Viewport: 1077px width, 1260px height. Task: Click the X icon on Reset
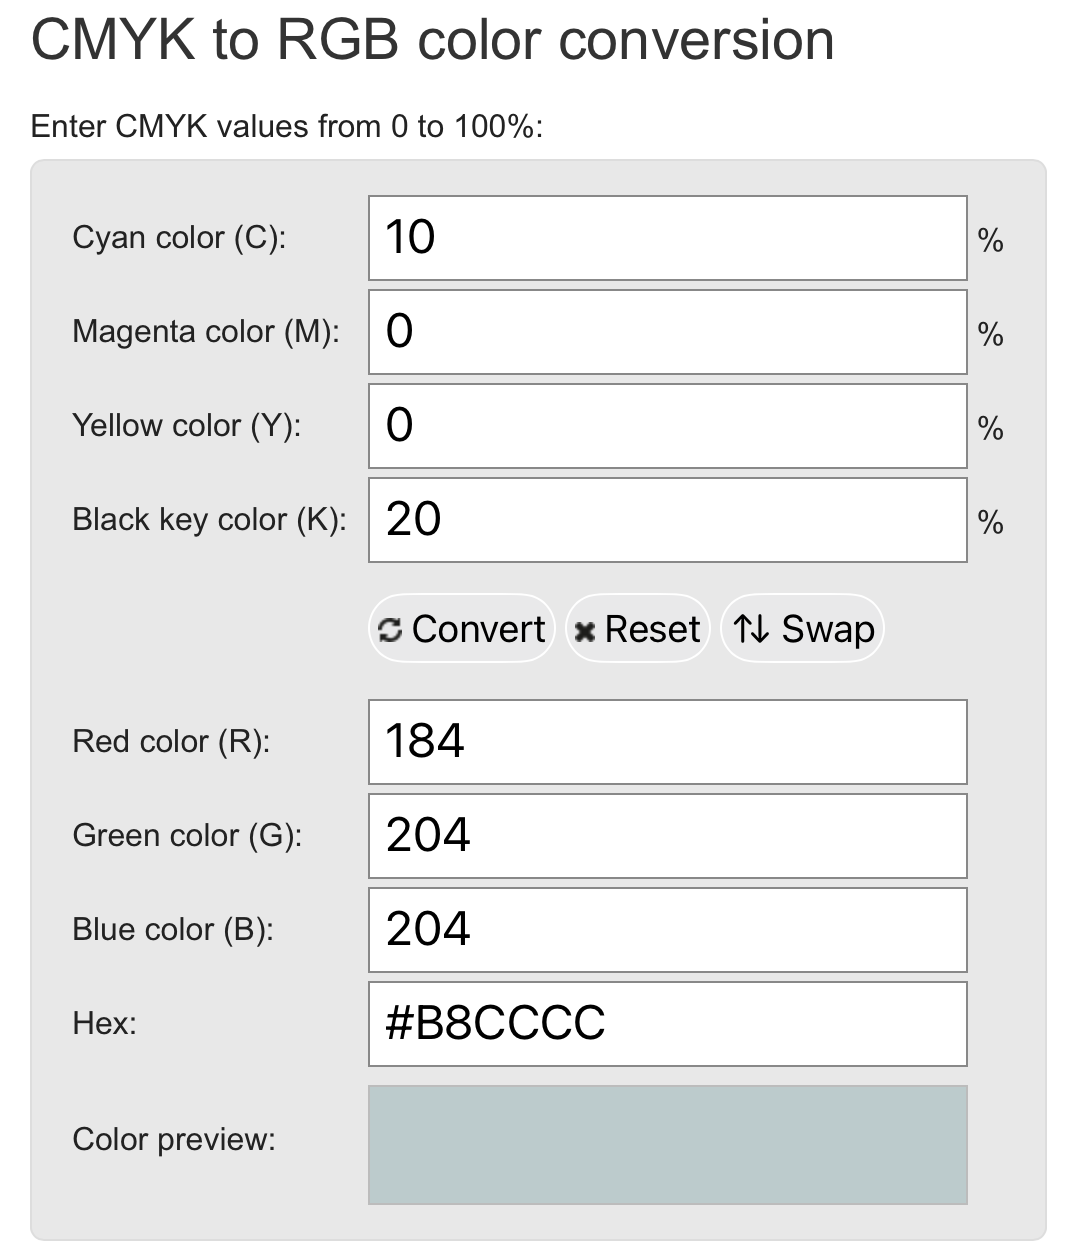tap(586, 631)
